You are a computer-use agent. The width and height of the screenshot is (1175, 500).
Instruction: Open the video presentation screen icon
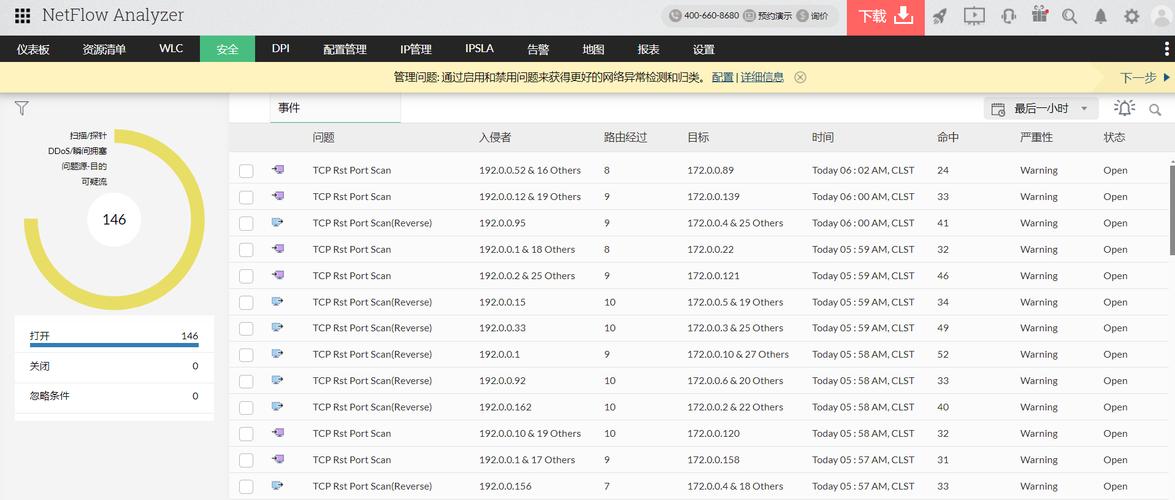(974, 16)
